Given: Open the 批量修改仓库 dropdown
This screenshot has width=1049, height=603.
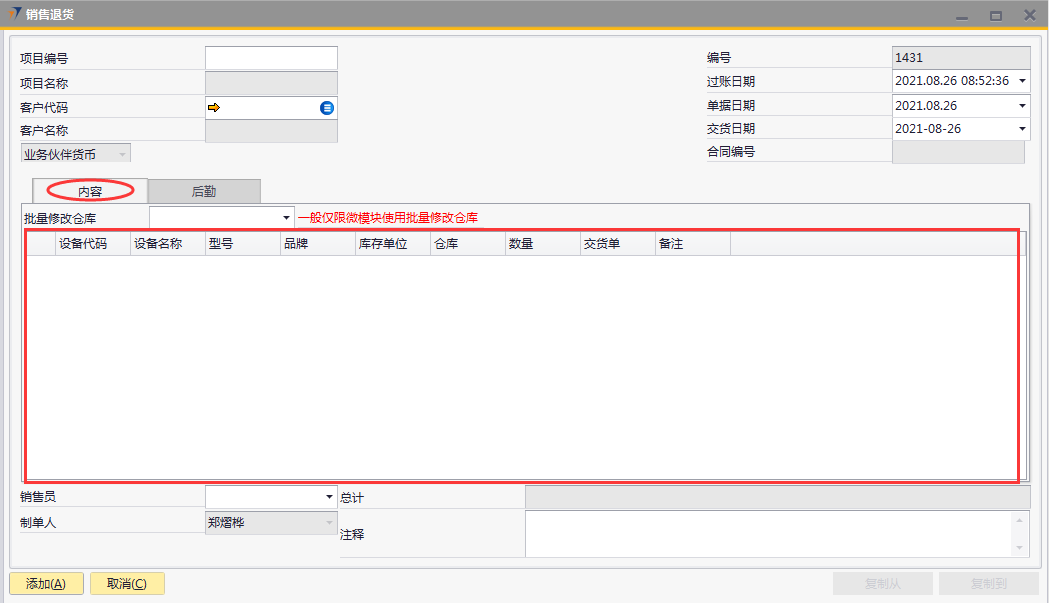Looking at the screenshot, I should [286, 217].
